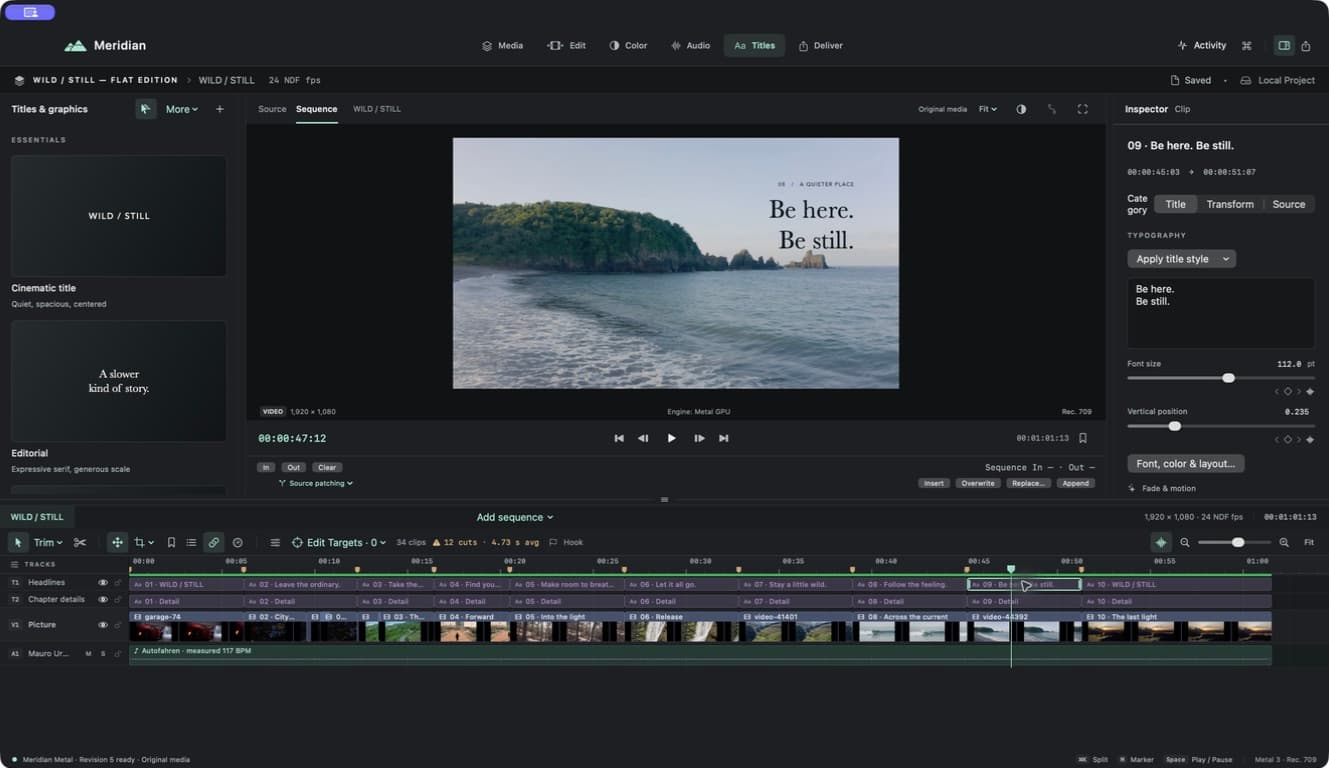Click the link icon above the viewer

click(x=1052, y=109)
